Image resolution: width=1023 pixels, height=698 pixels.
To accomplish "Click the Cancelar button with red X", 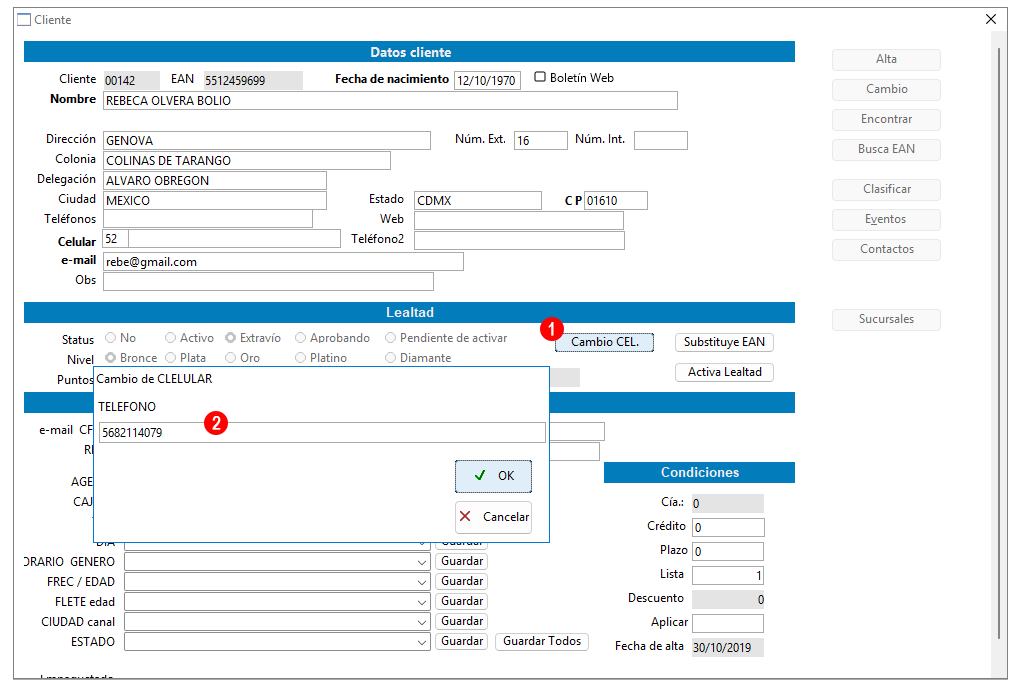I will click(x=493, y=517).
